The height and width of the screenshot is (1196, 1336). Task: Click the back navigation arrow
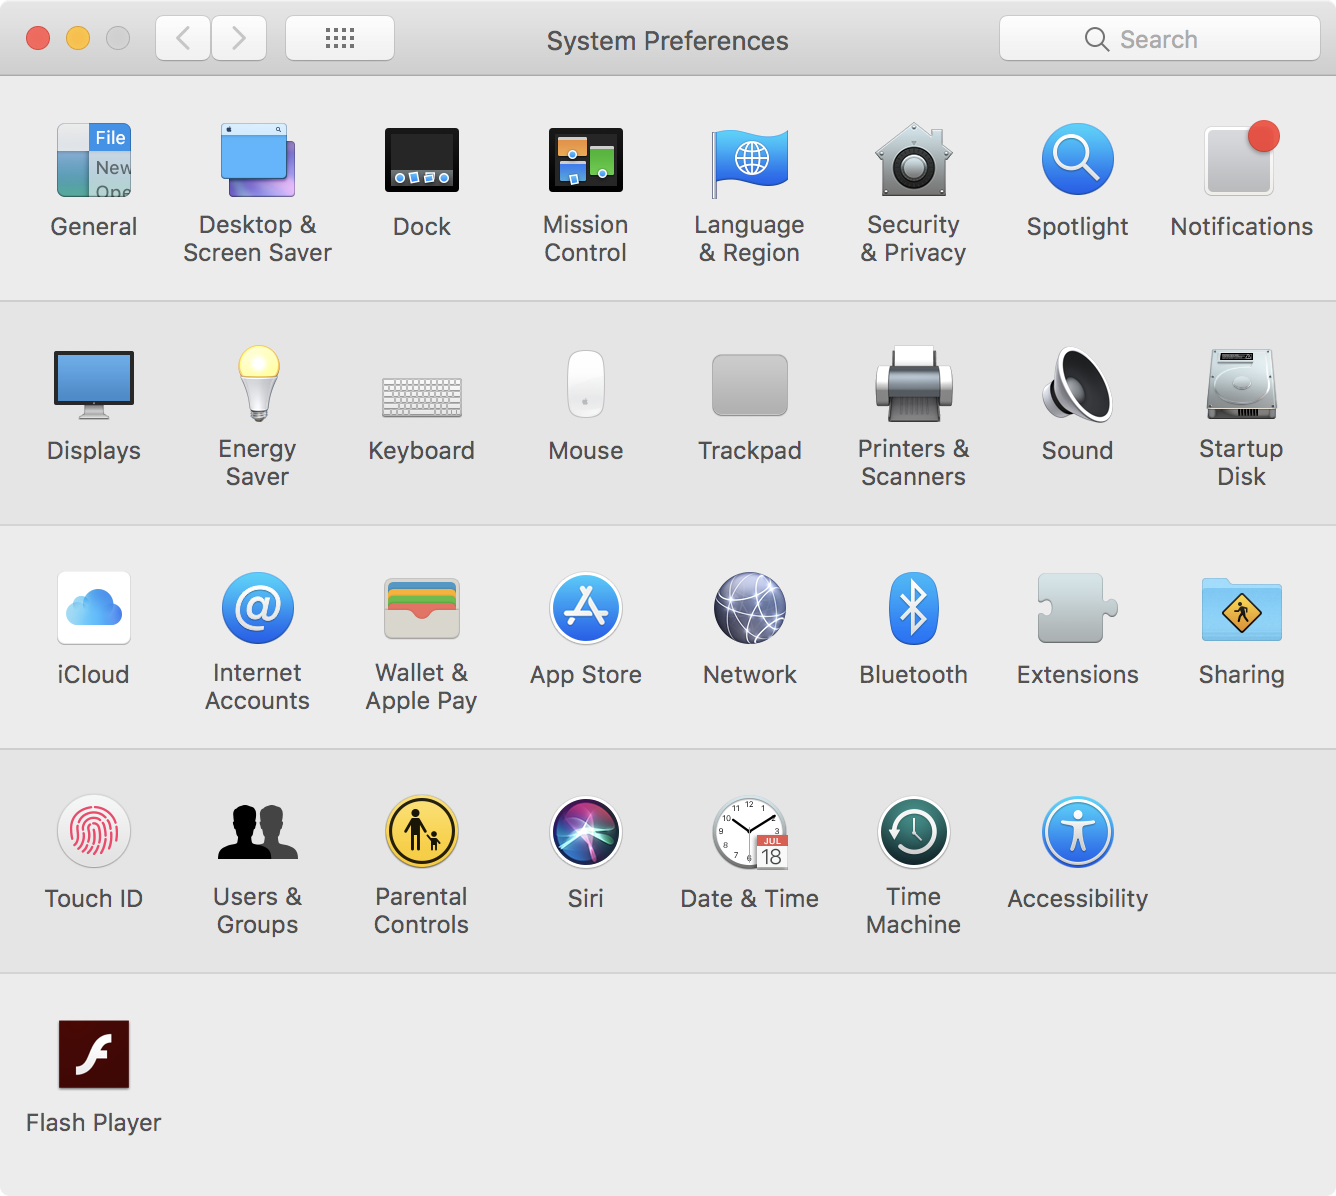pyautogui.click(x=183, y=38)
